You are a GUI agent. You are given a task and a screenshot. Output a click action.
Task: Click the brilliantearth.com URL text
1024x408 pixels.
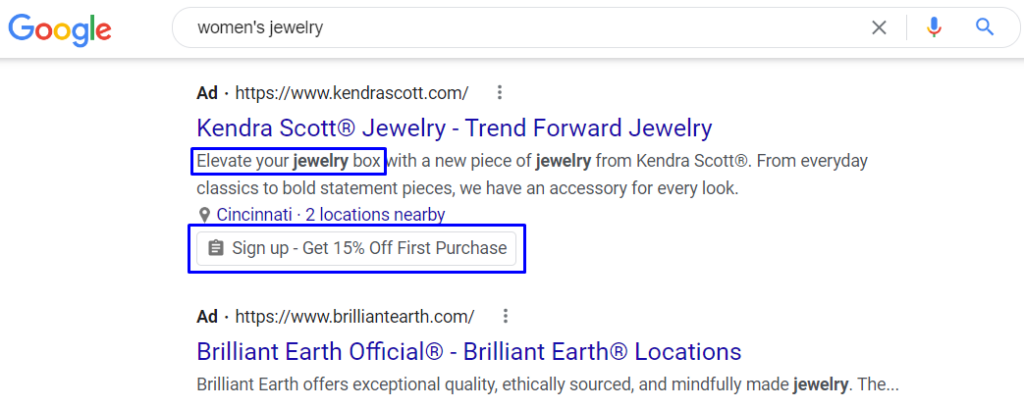tap(355, 317)
